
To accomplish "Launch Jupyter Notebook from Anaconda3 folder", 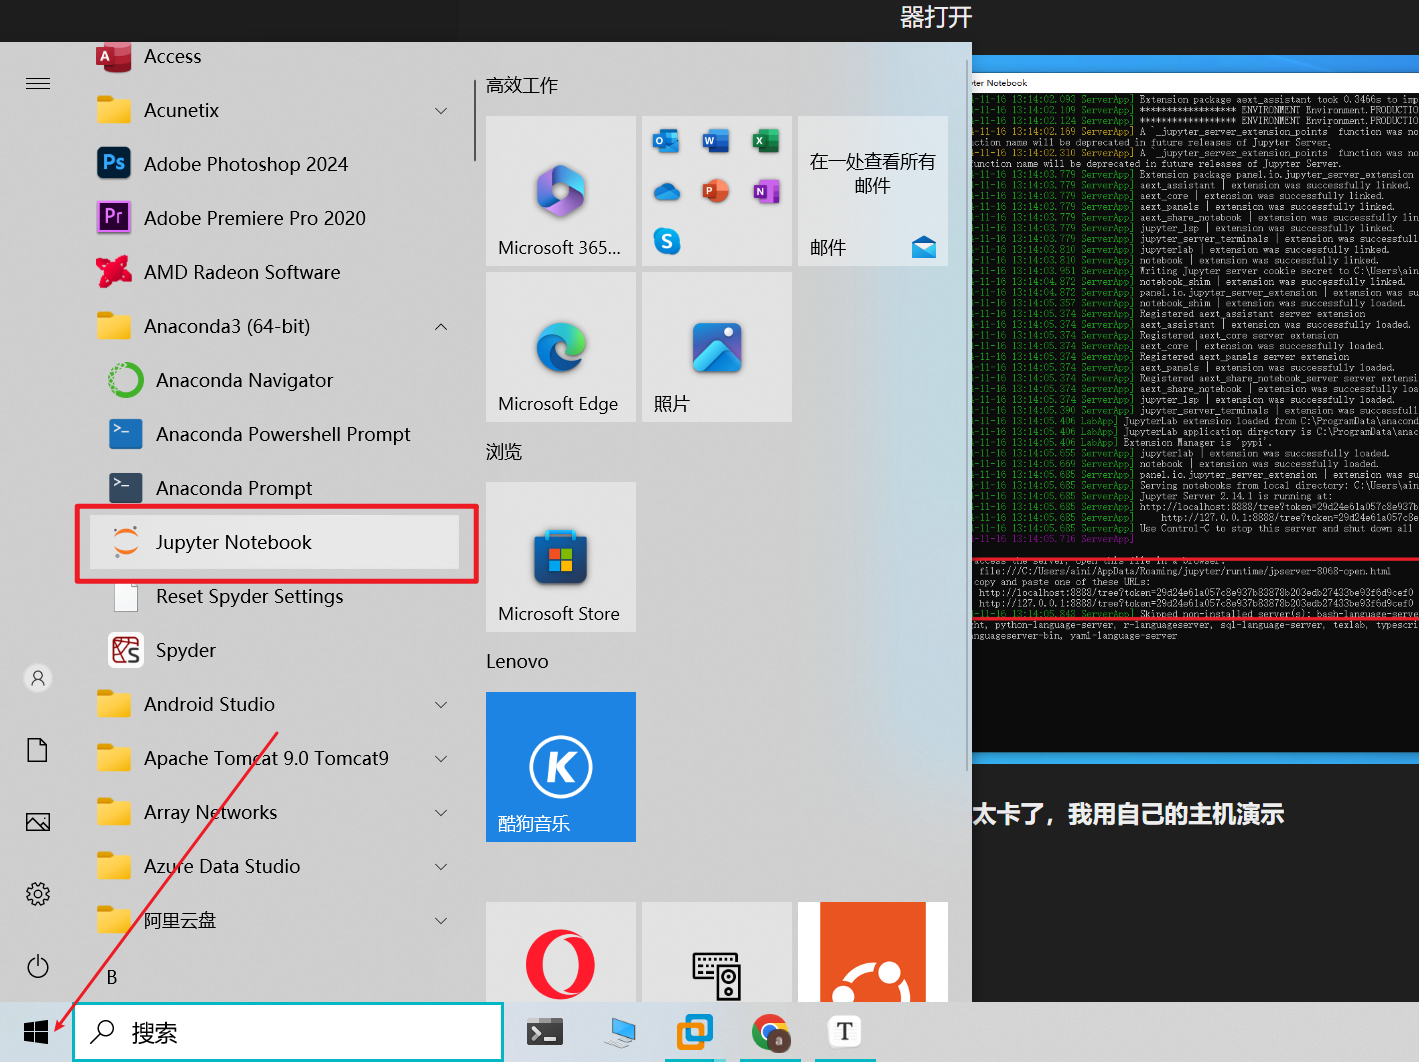I will point(274,542).
